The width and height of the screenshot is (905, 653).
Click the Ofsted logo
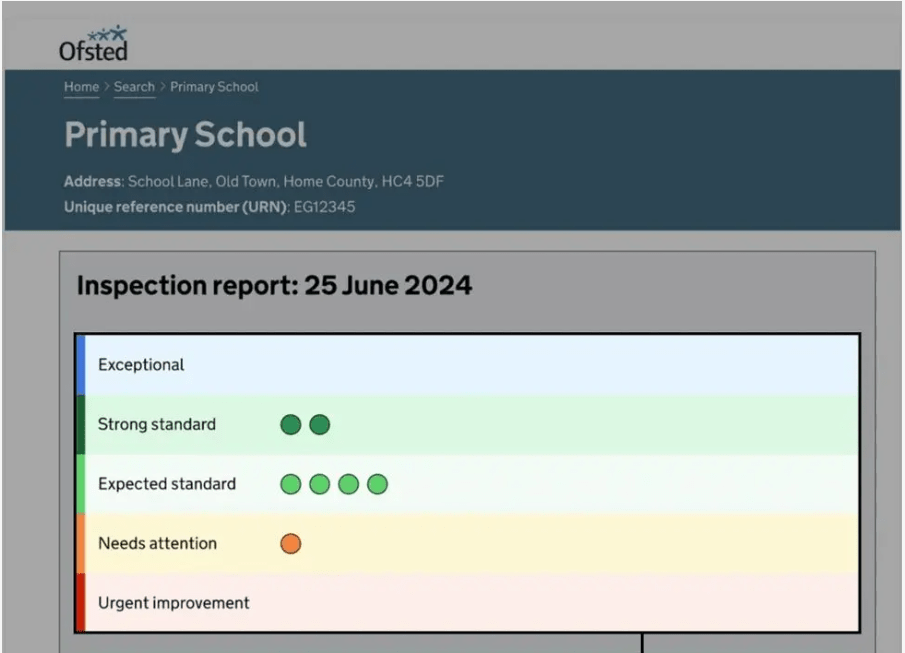pyautogui.click(x=93, y=44)
